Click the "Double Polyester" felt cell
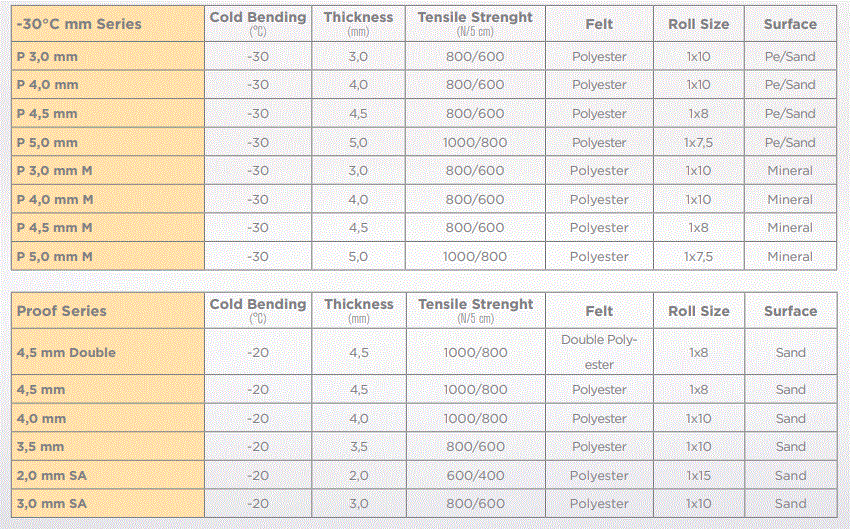The width and height of the screenshot is (850, 529). [x=599, y=352]
